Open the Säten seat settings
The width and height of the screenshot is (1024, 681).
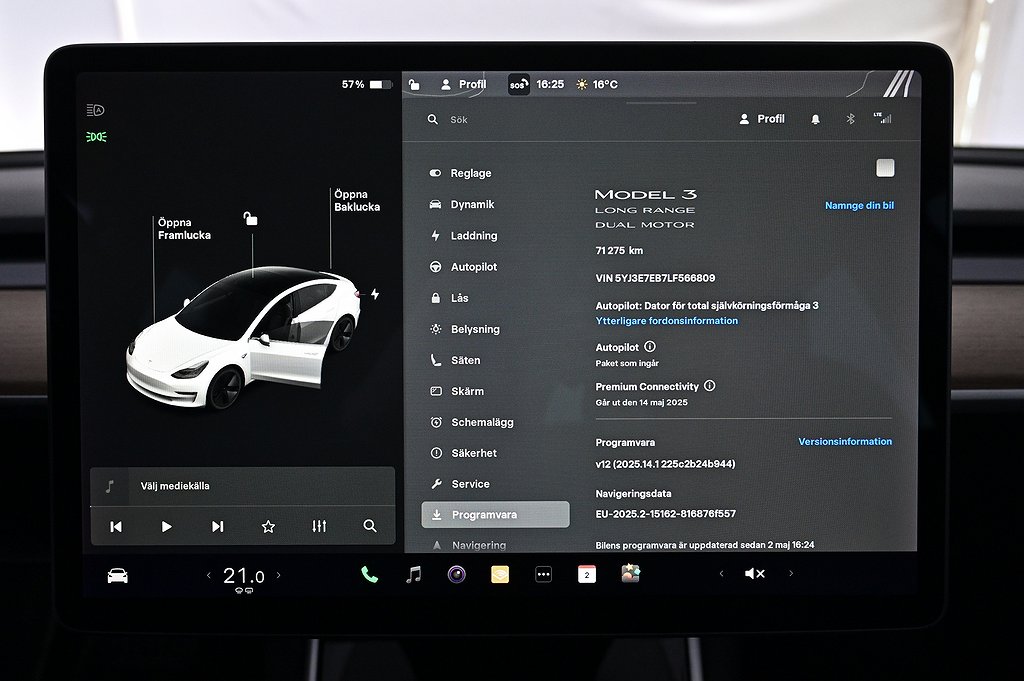pos(455,360)
